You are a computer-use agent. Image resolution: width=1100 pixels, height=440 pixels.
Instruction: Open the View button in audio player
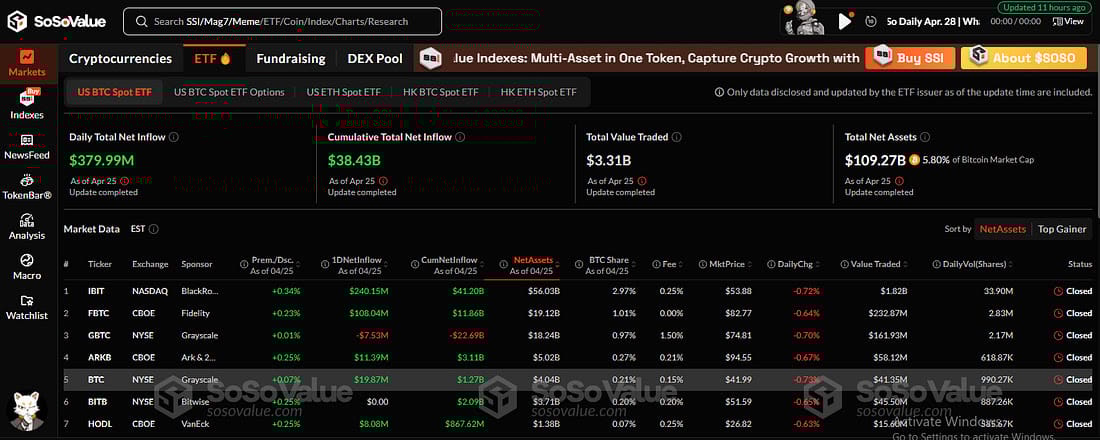1068,22
